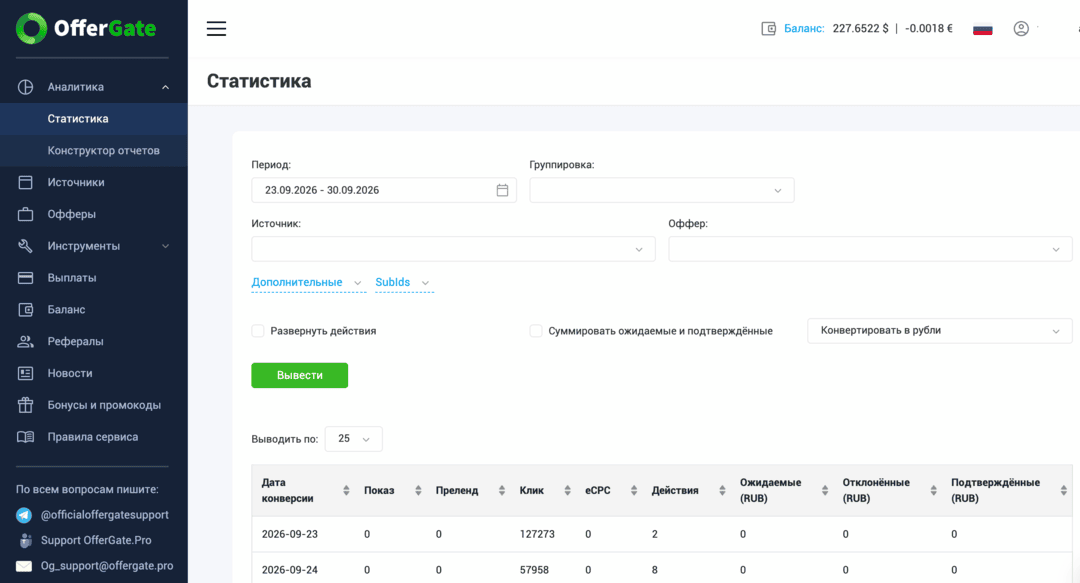The image size is (1080, 583).
Task: Open Конвертировать в рубли dropdown
Action: pyautogui.click(x=939, y=331)
